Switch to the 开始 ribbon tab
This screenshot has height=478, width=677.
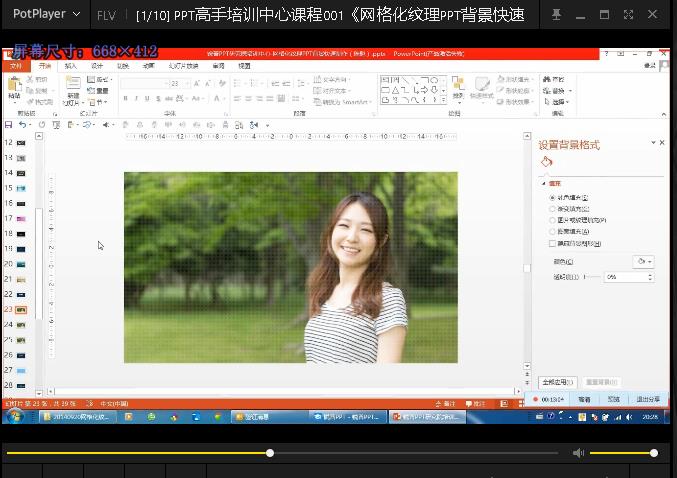click(45, 66)
